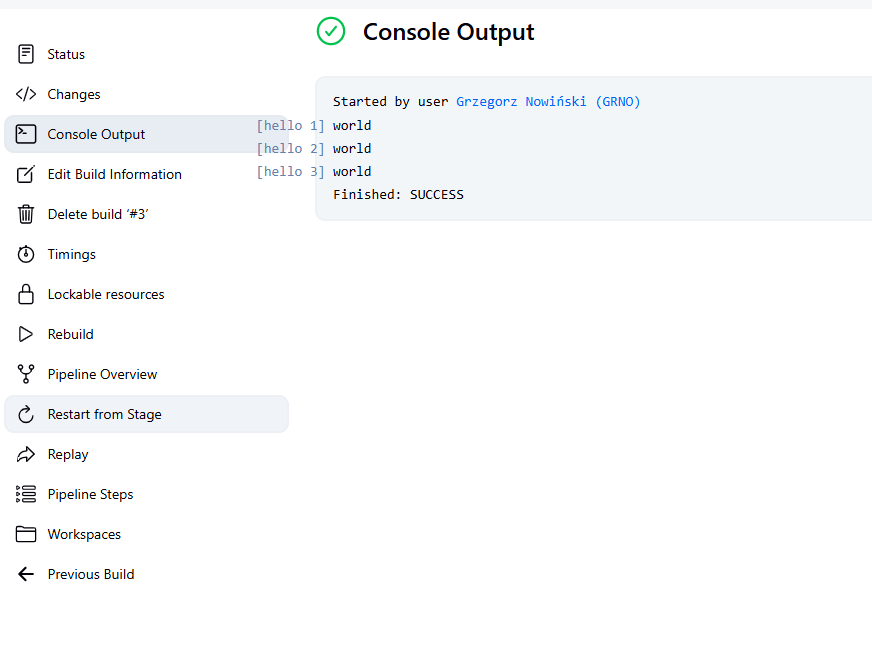Click the Timings stopwatch icon
Screen dimensions: 872x652
26,254
